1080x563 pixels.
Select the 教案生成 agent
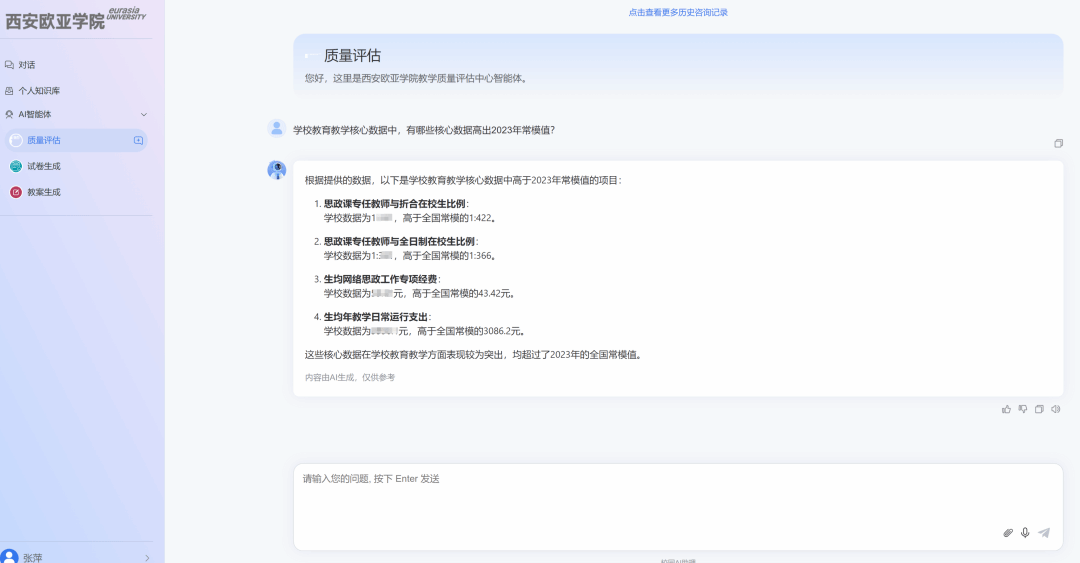click(x=43, y=192)
